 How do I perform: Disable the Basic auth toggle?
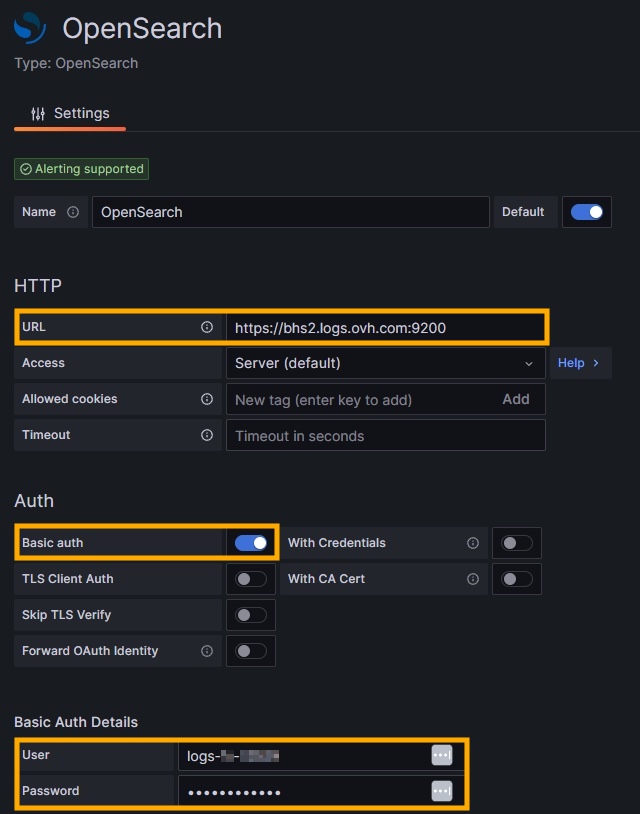251,543
